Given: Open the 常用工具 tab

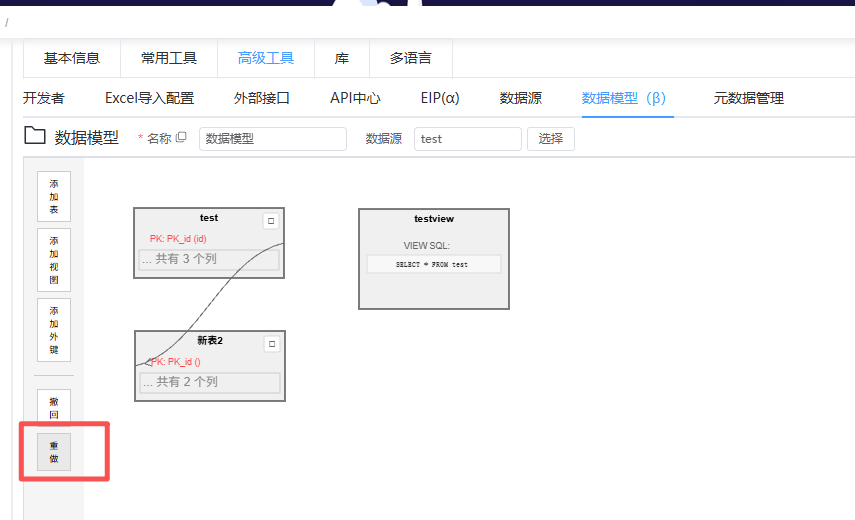Looking at the screenshot, I should (x=169, y=58).
